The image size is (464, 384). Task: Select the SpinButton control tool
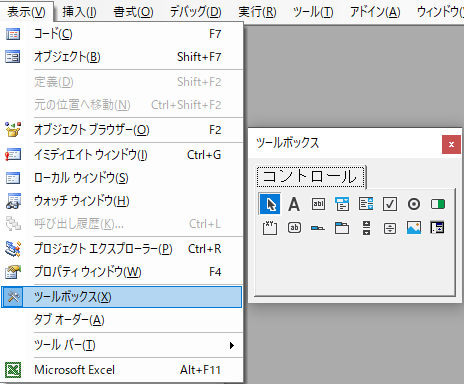coord(390,228)
